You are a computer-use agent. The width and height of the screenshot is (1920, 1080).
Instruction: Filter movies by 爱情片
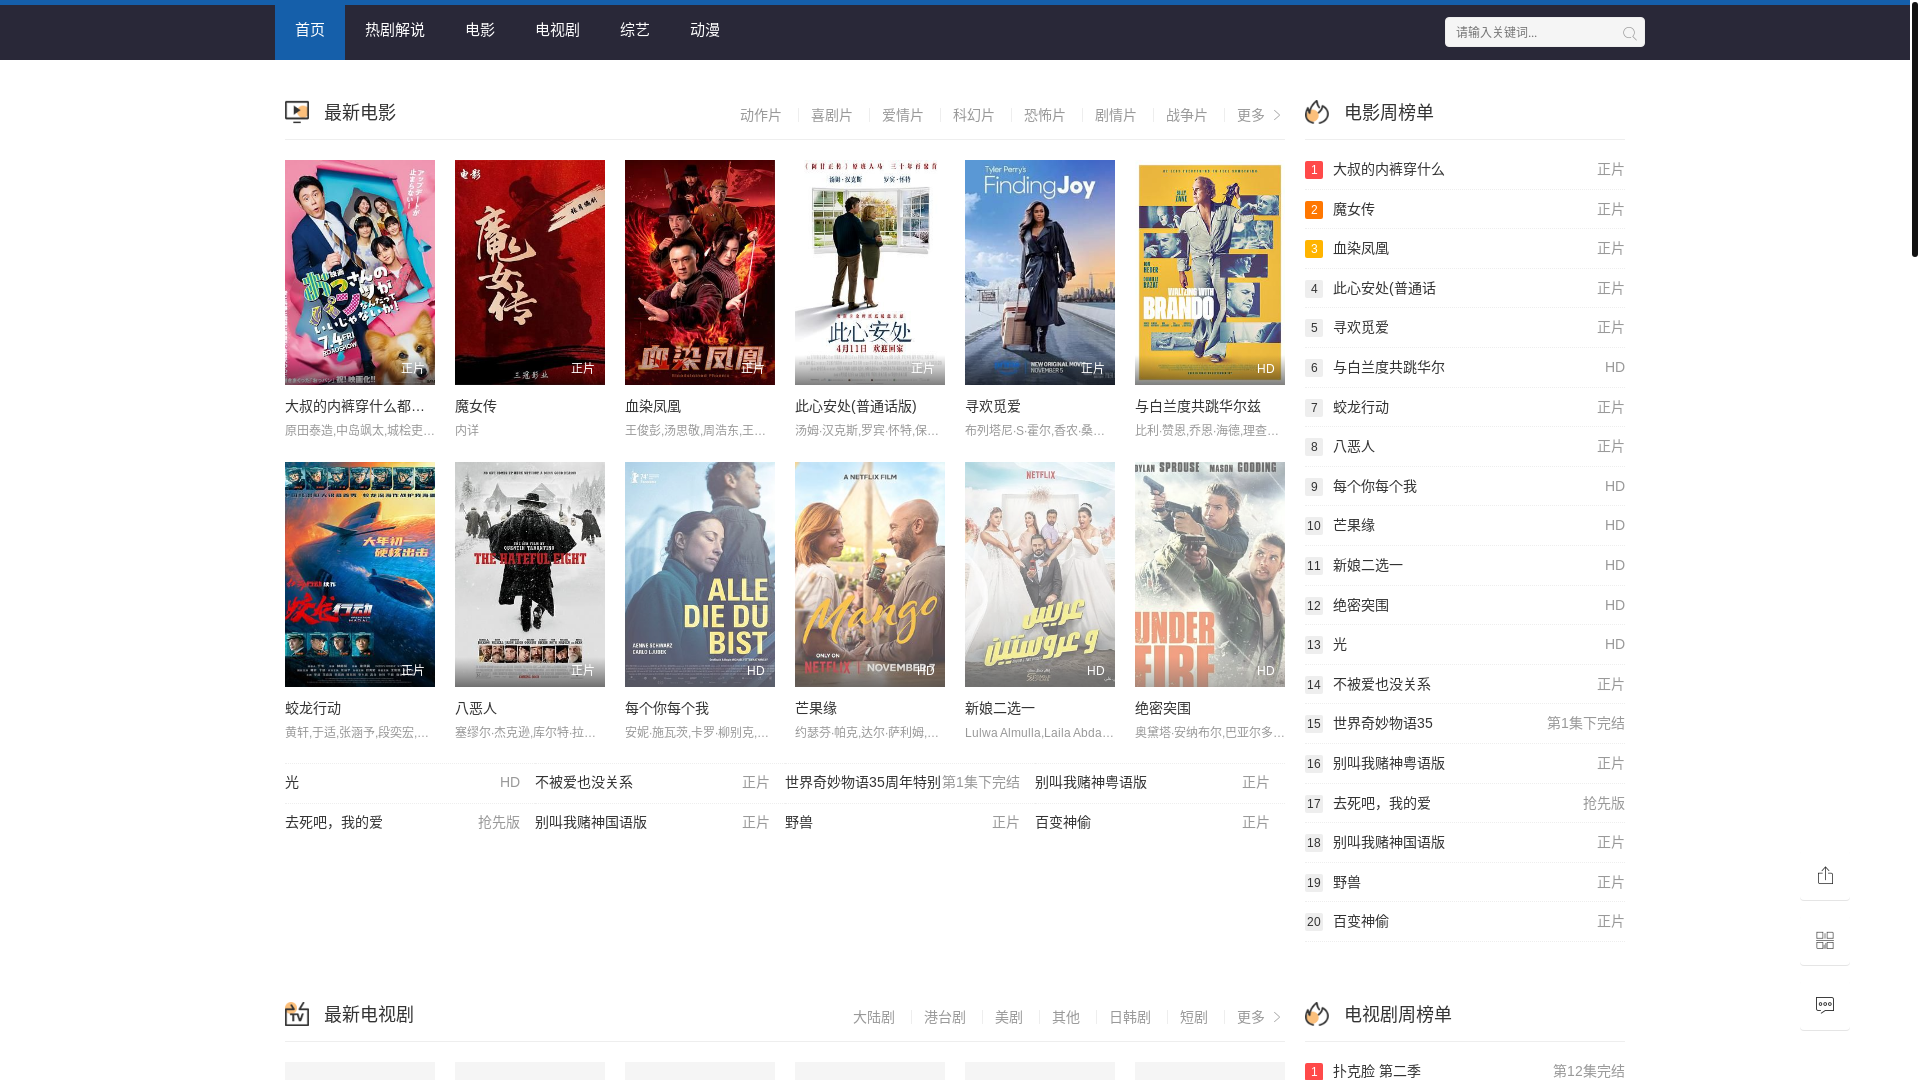pos(903,116)
